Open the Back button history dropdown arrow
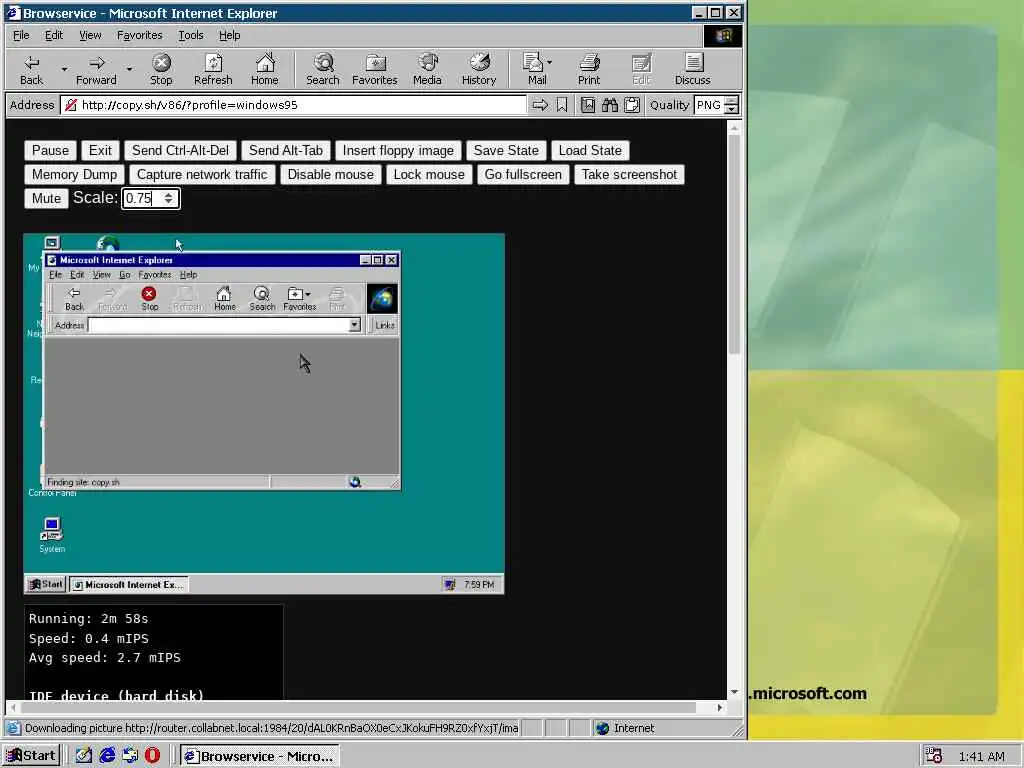The height and width of the screenshot is (768, 1024). tap(64, 69)
